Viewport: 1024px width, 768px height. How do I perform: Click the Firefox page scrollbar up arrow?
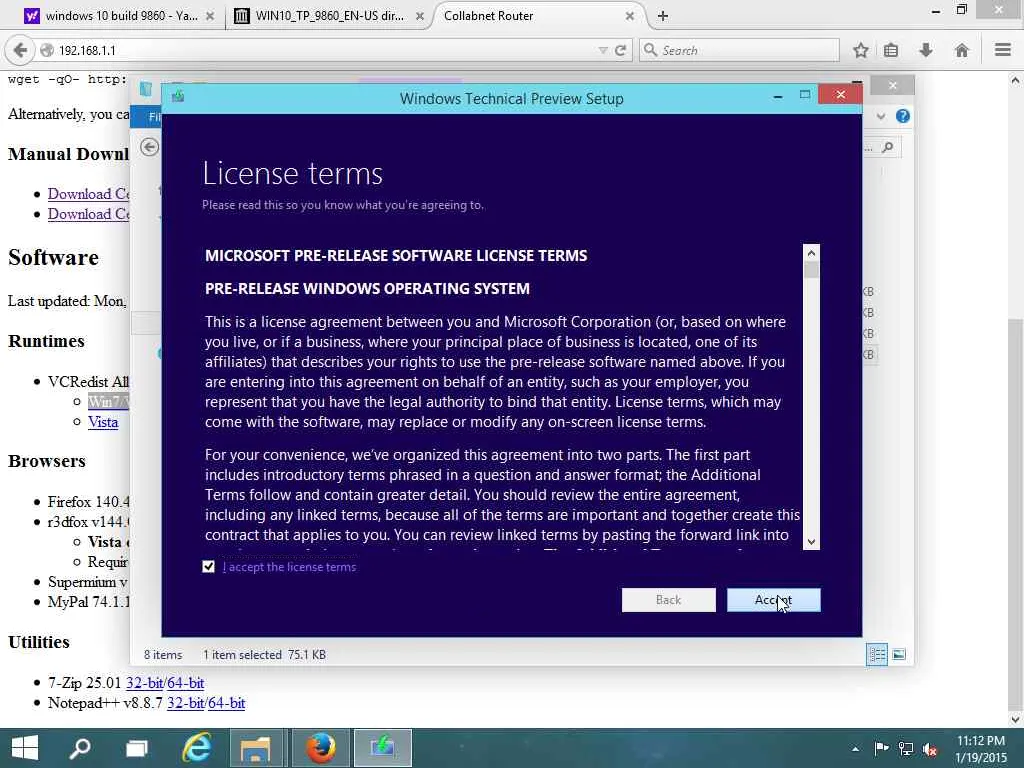click(1016, 80)
